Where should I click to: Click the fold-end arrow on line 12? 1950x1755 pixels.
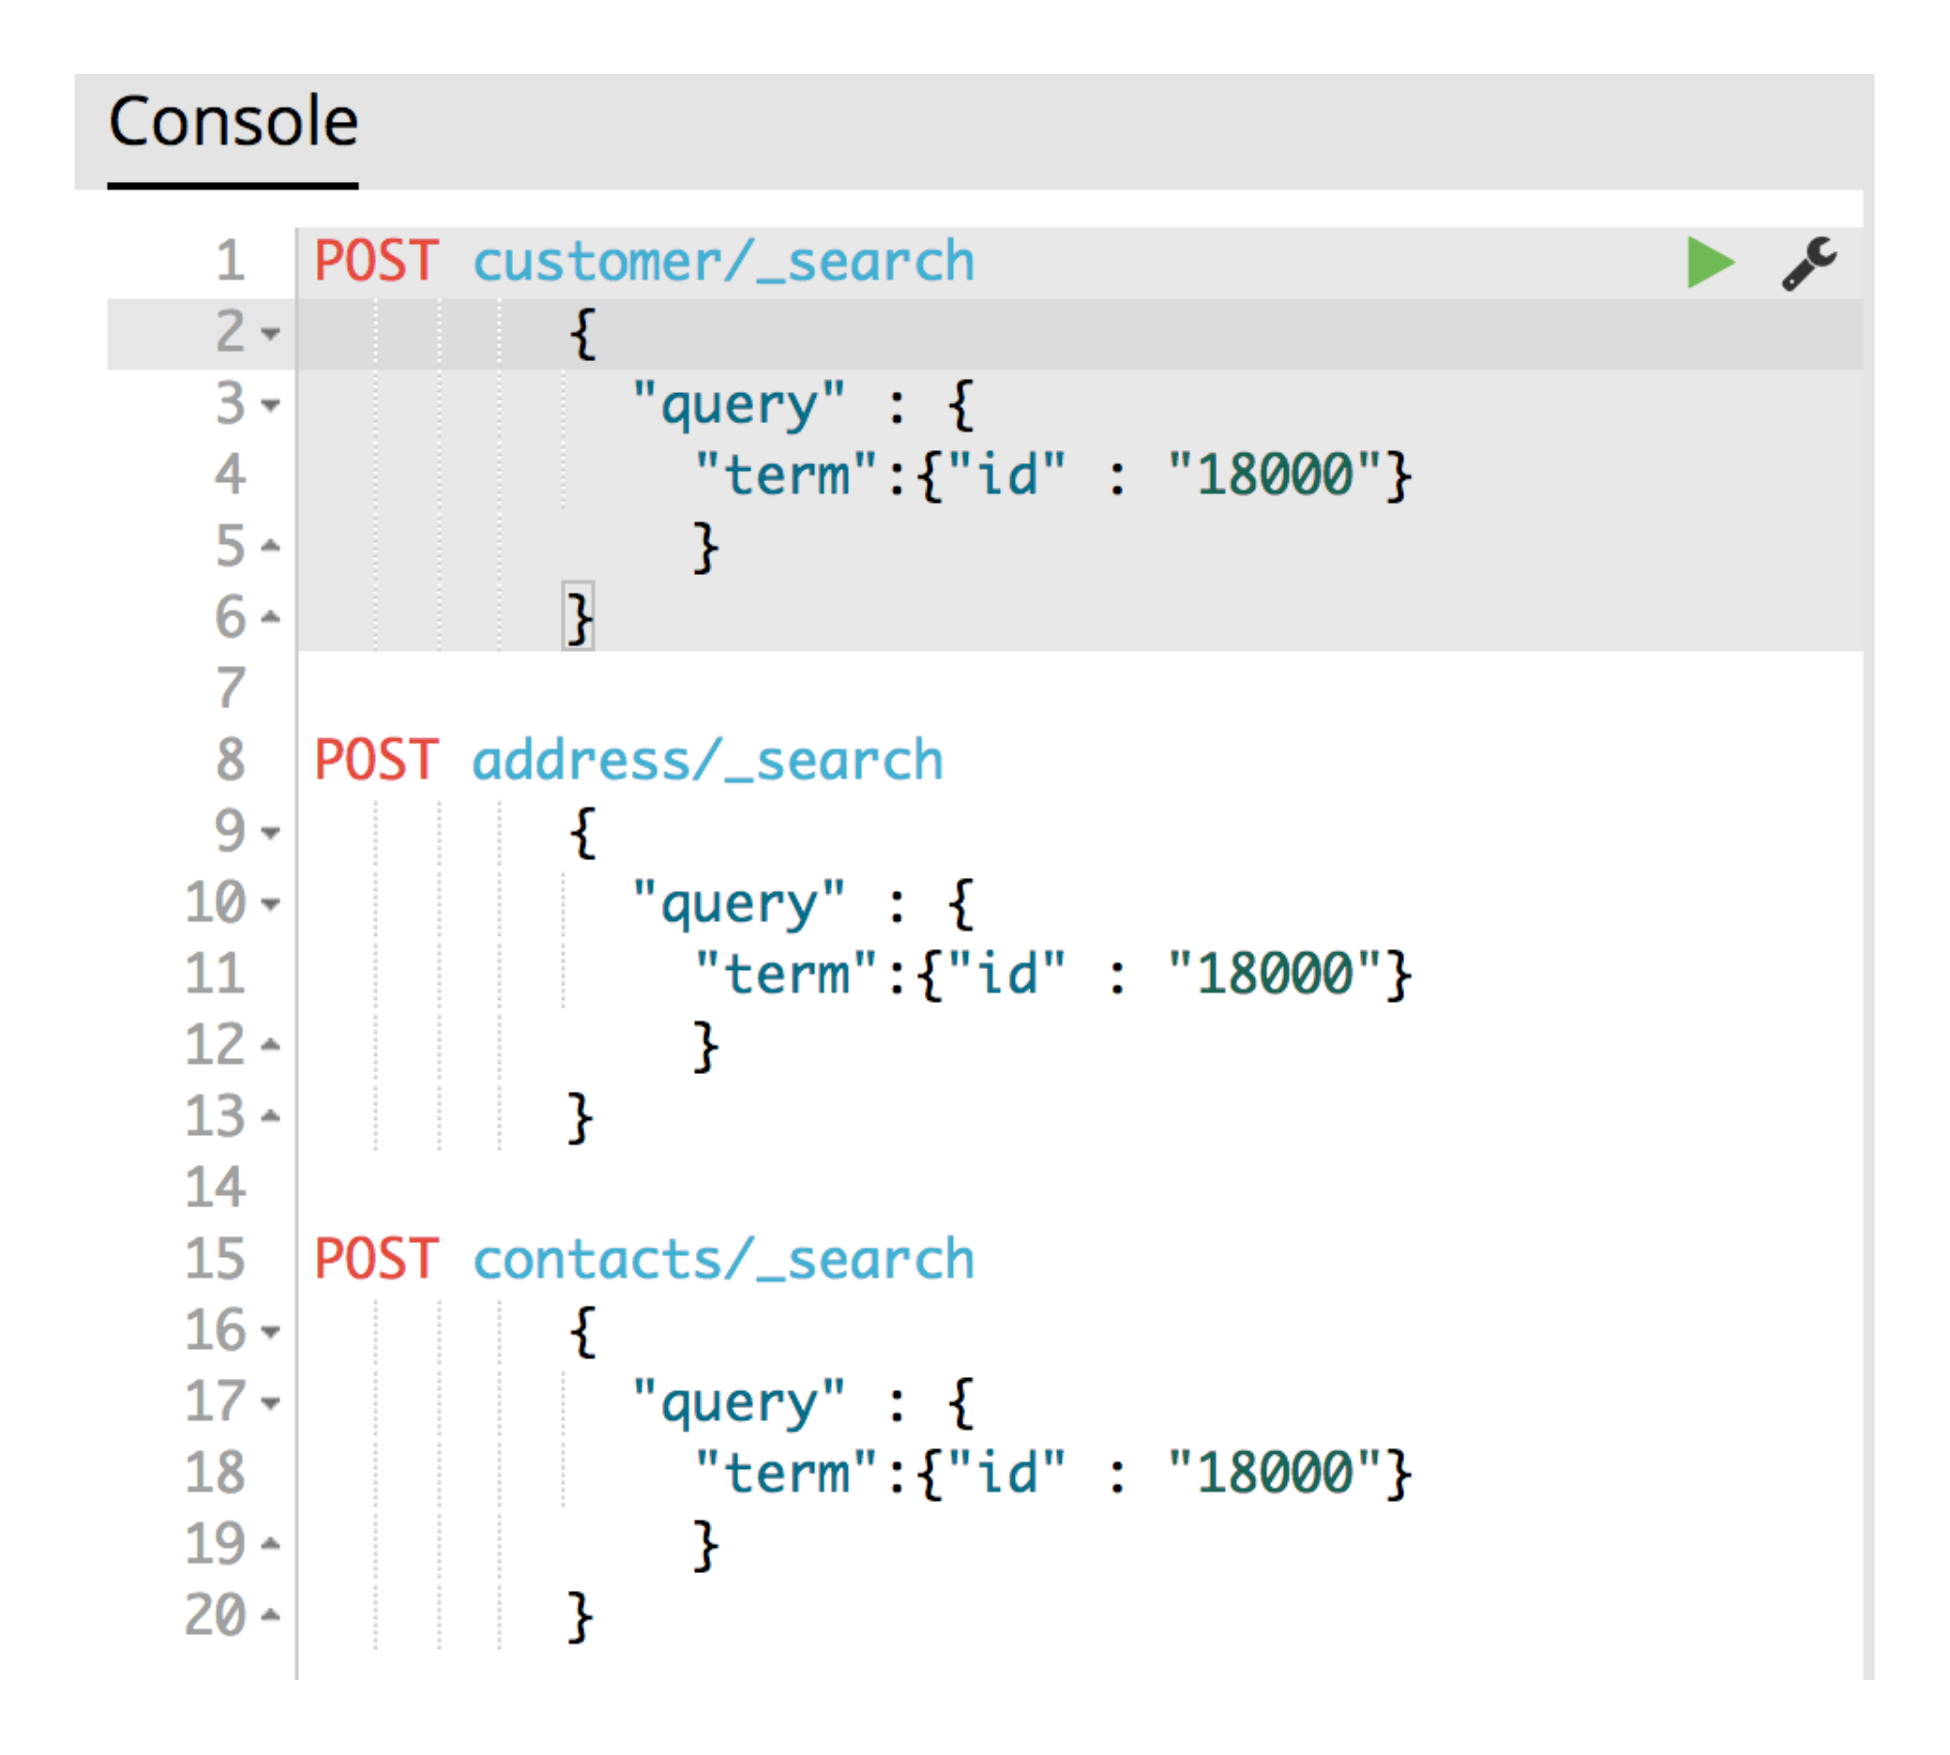(x=270, y=1045)
